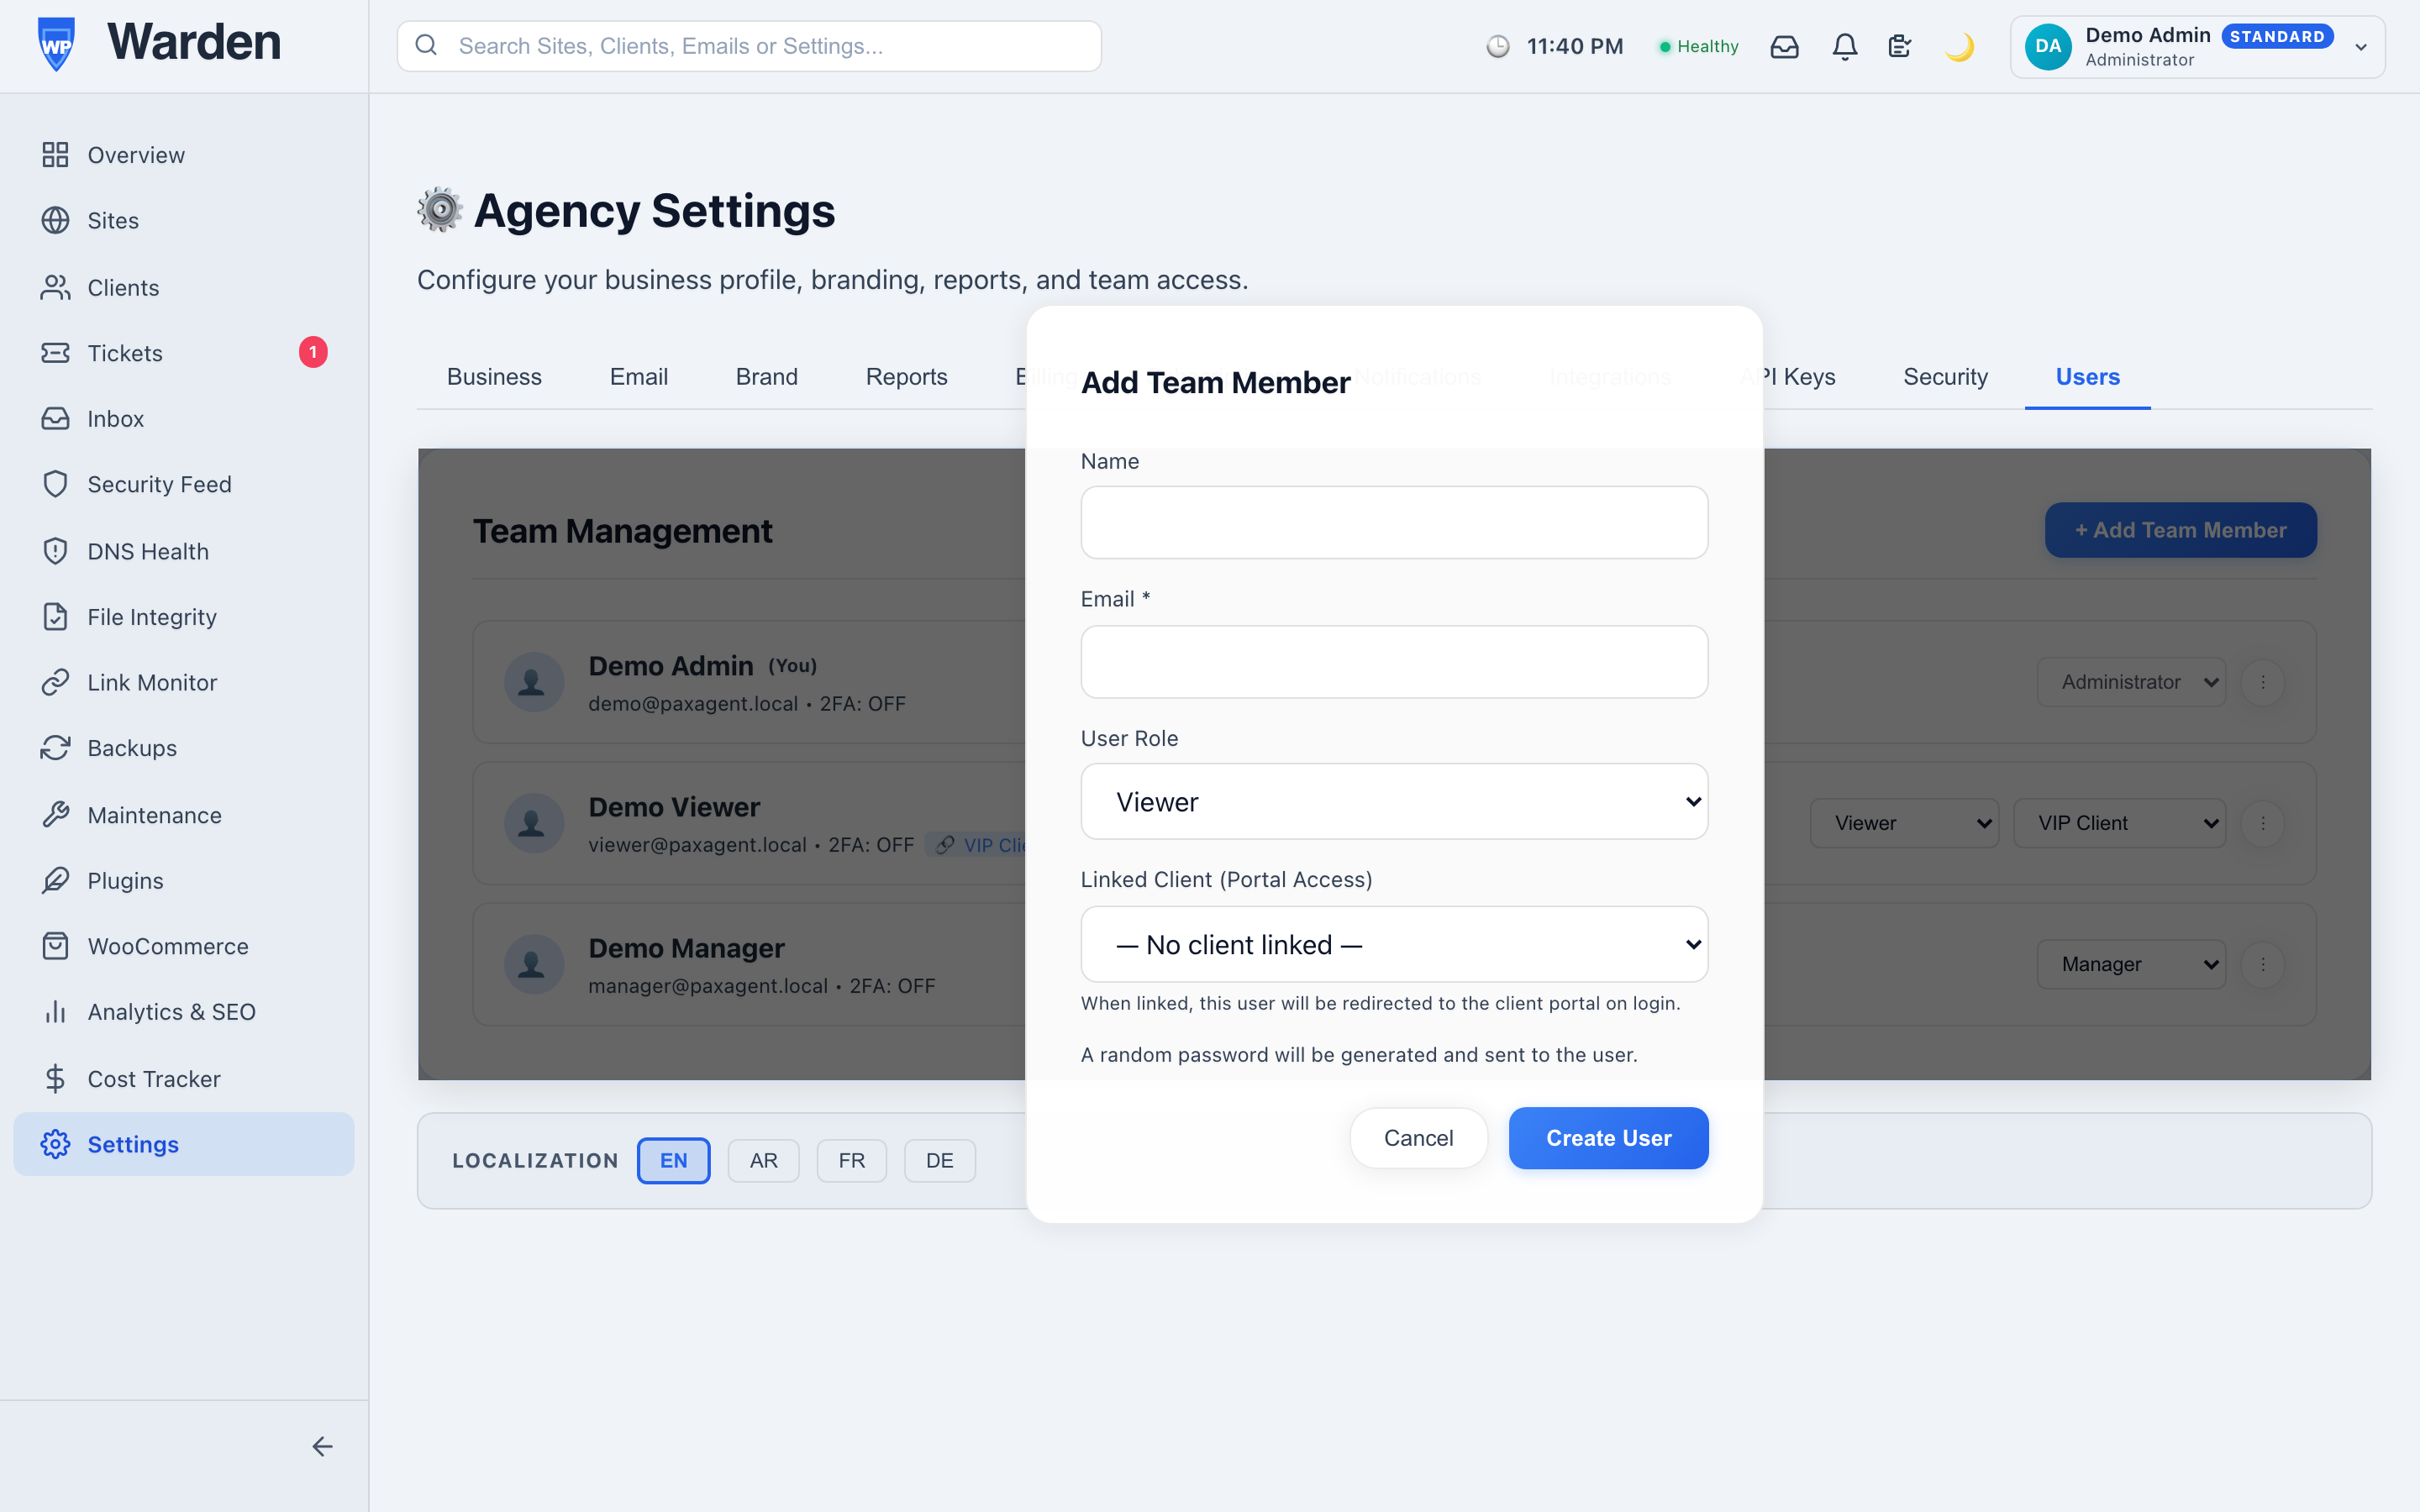Screen dimensions: 2420x1512
Task: Click + Add Team Member button
Action: pos(2181,530)
